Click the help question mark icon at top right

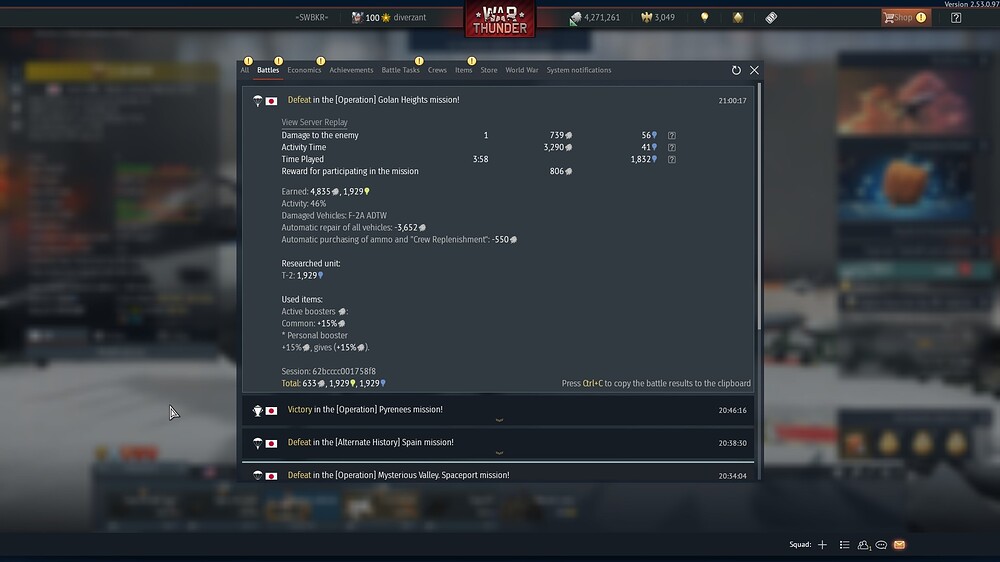(x=956, y=18)
